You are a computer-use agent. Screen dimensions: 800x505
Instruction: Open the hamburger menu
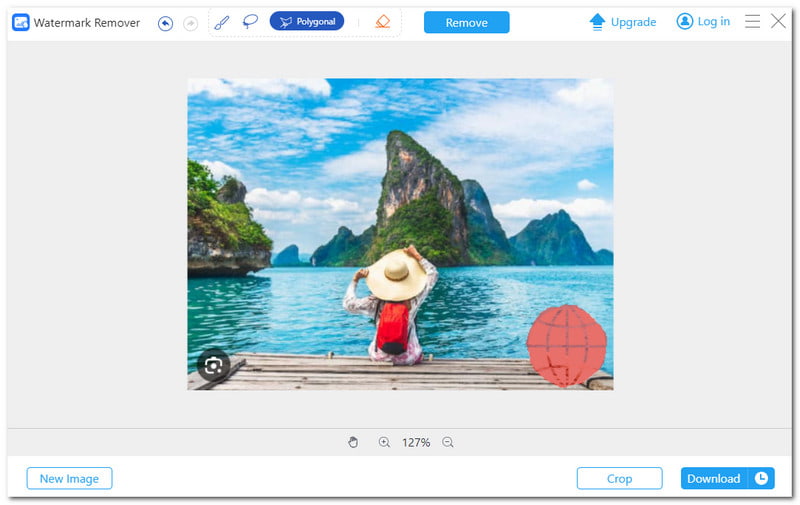click(x=753, y=21)
